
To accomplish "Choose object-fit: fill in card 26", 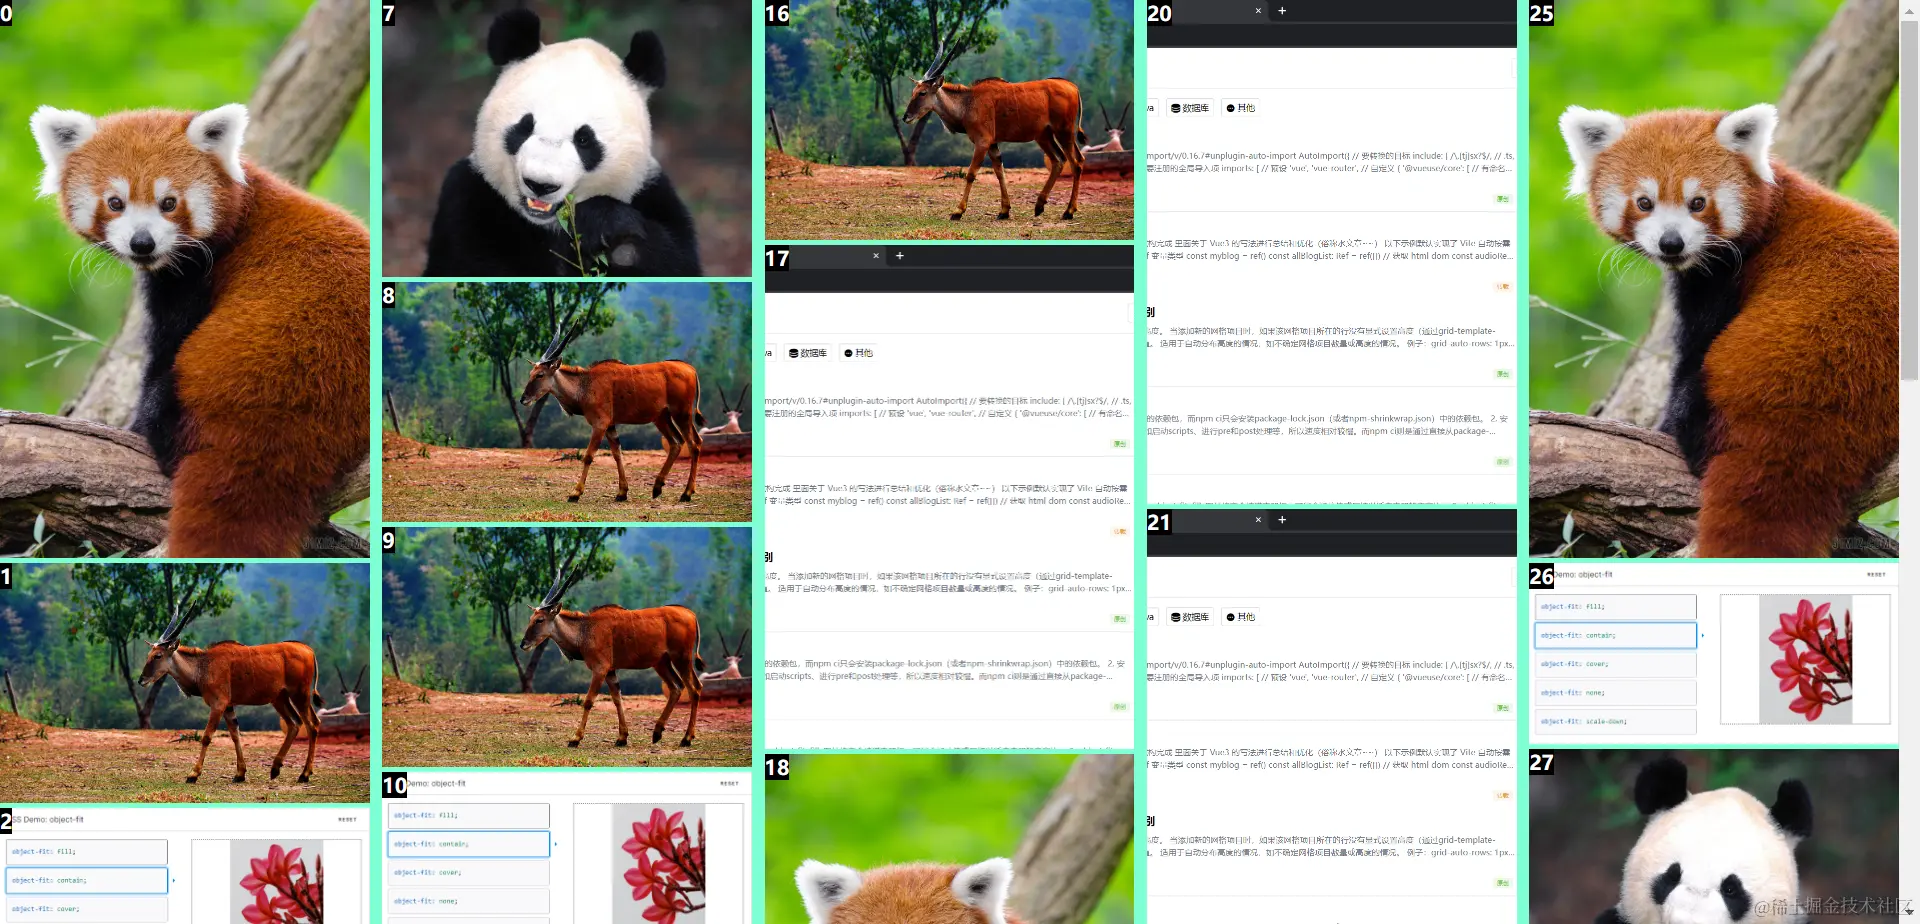I will (x=1615, y=607).
